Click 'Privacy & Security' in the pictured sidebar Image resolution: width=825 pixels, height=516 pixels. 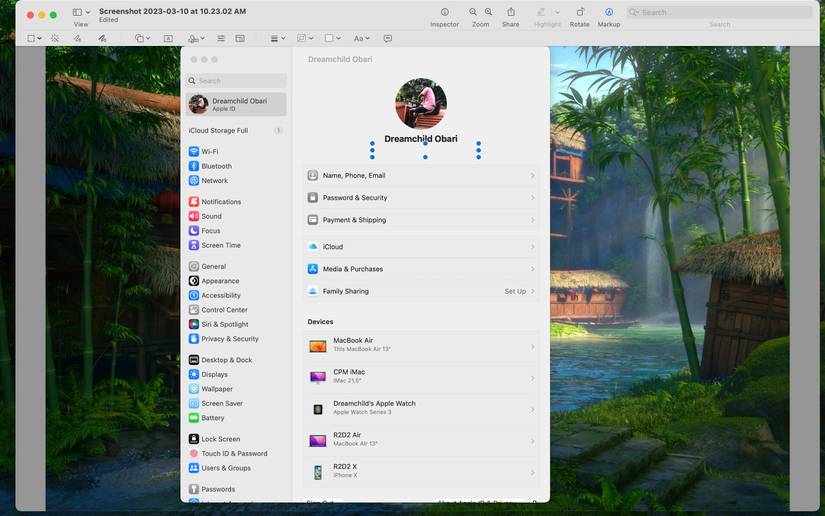click(x=230, y=339)
